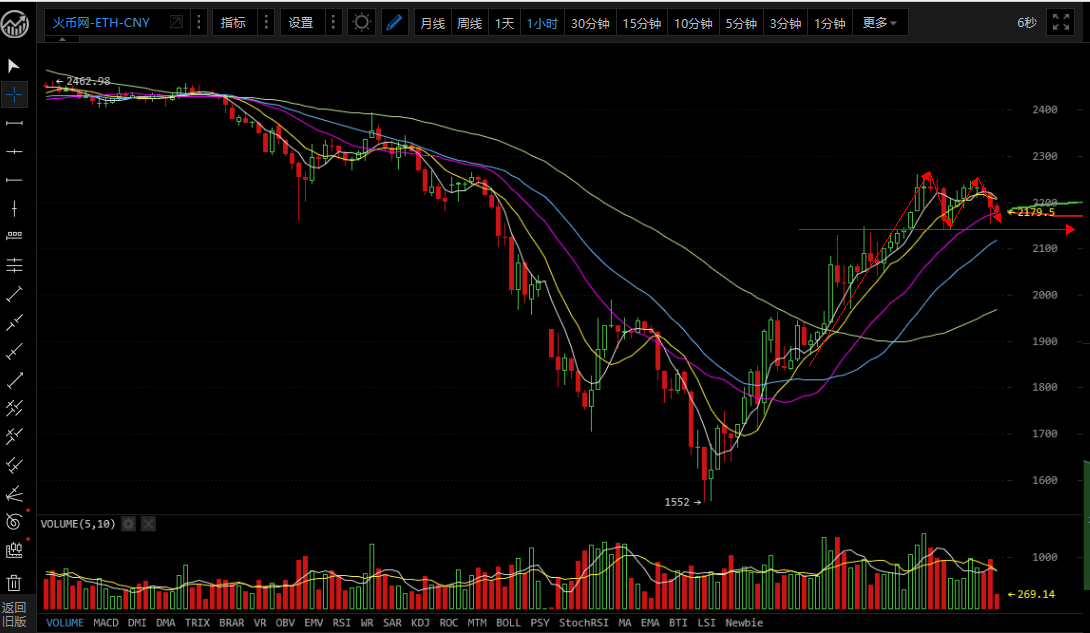This screenshot has height=633, width=1090.
Task: Select the 1小时 timeframe radio option
Action: 543,23
